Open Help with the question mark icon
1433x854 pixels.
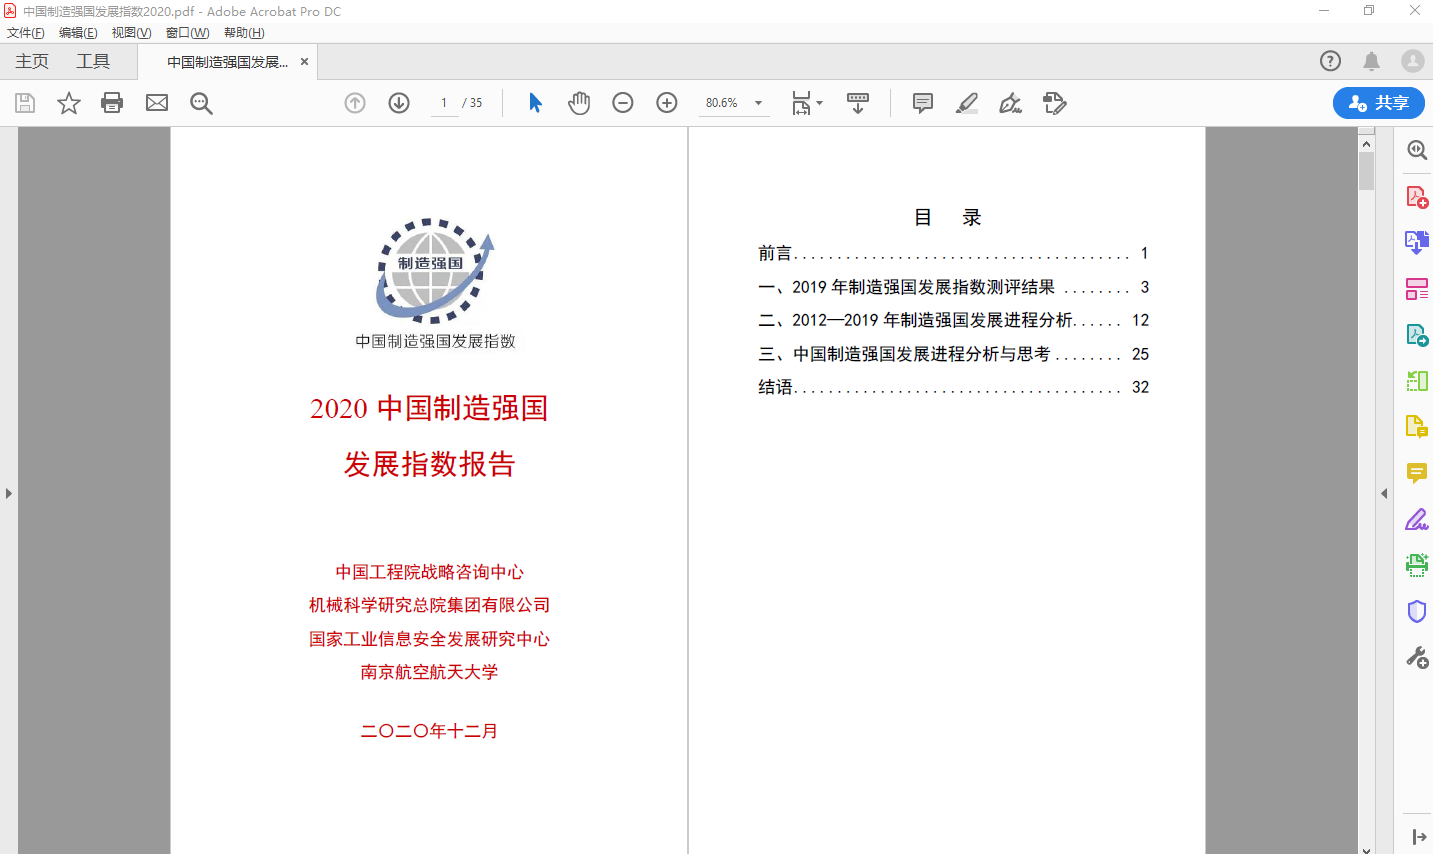[1330, 61]
